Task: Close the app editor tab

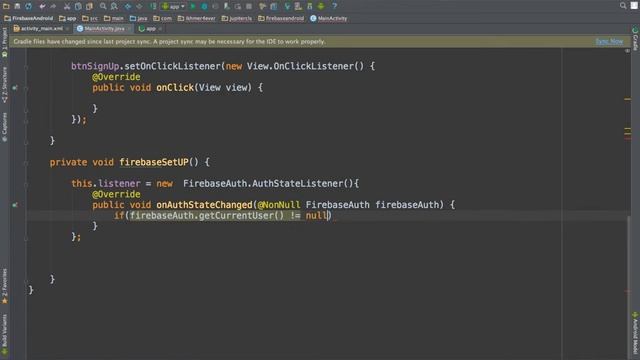Action: click(x=160, y=29)
